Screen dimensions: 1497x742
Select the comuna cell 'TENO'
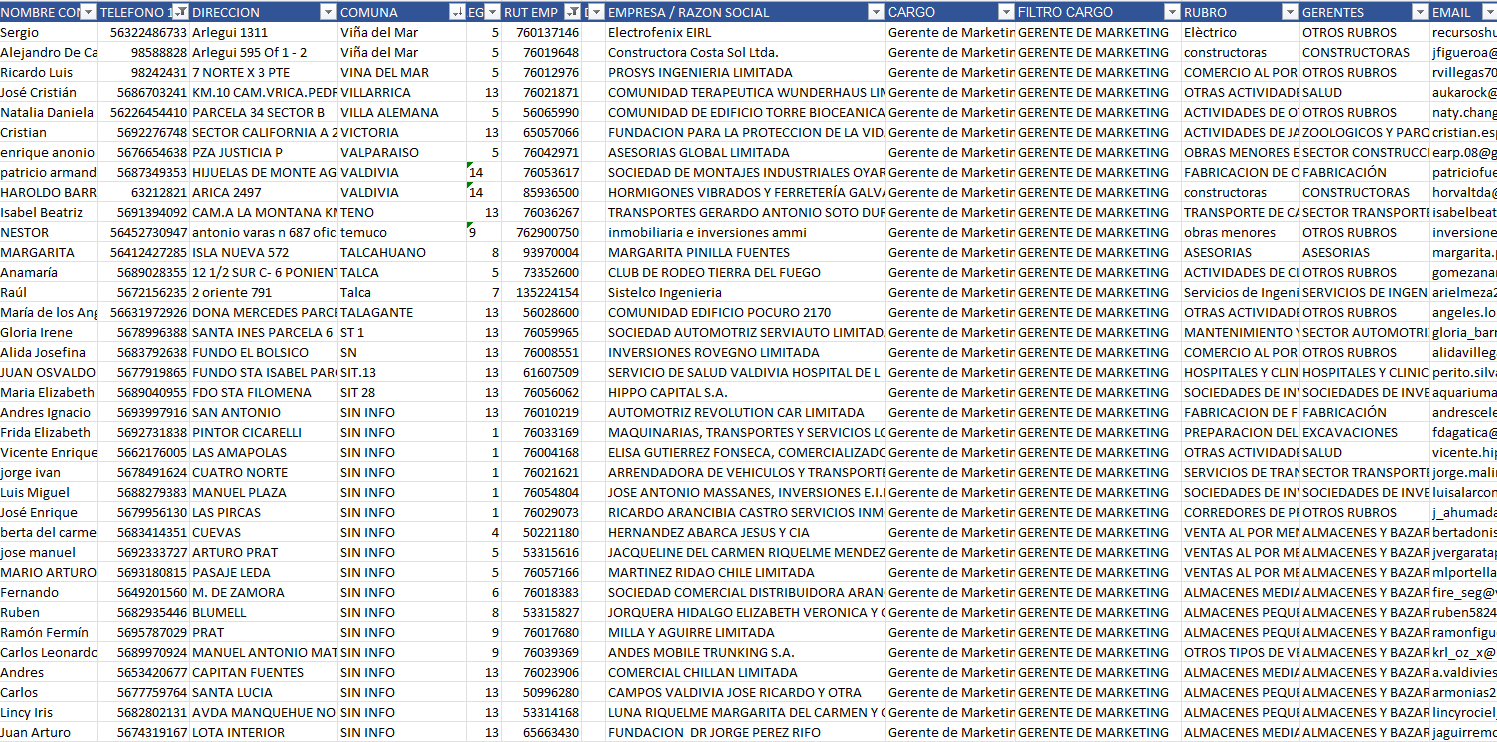pyautogui.click(x=402, y=212)
